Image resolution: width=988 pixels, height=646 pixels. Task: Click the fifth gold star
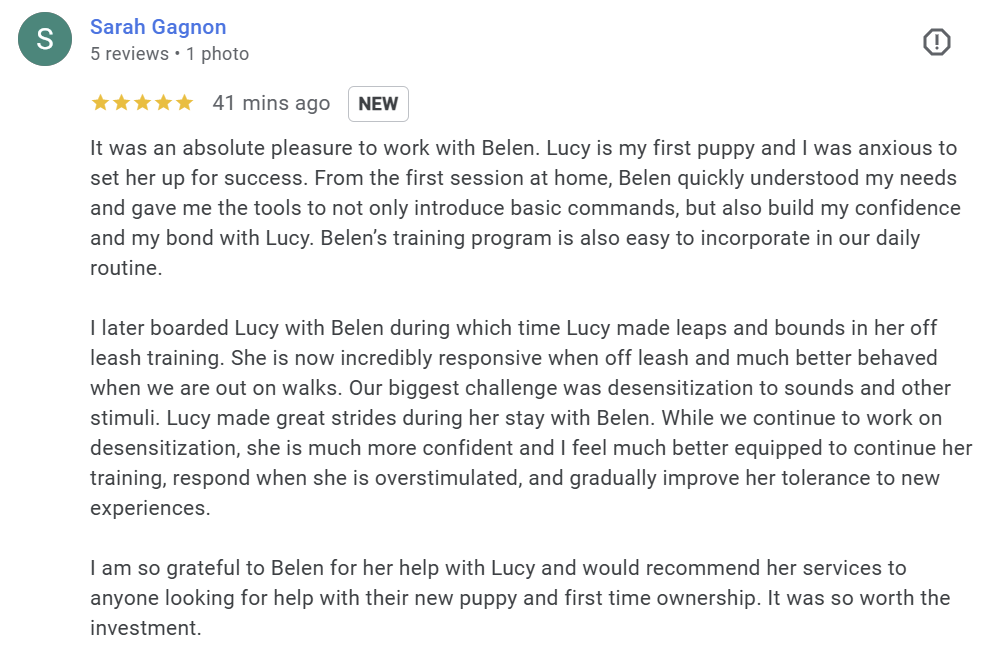coord(184,102)
